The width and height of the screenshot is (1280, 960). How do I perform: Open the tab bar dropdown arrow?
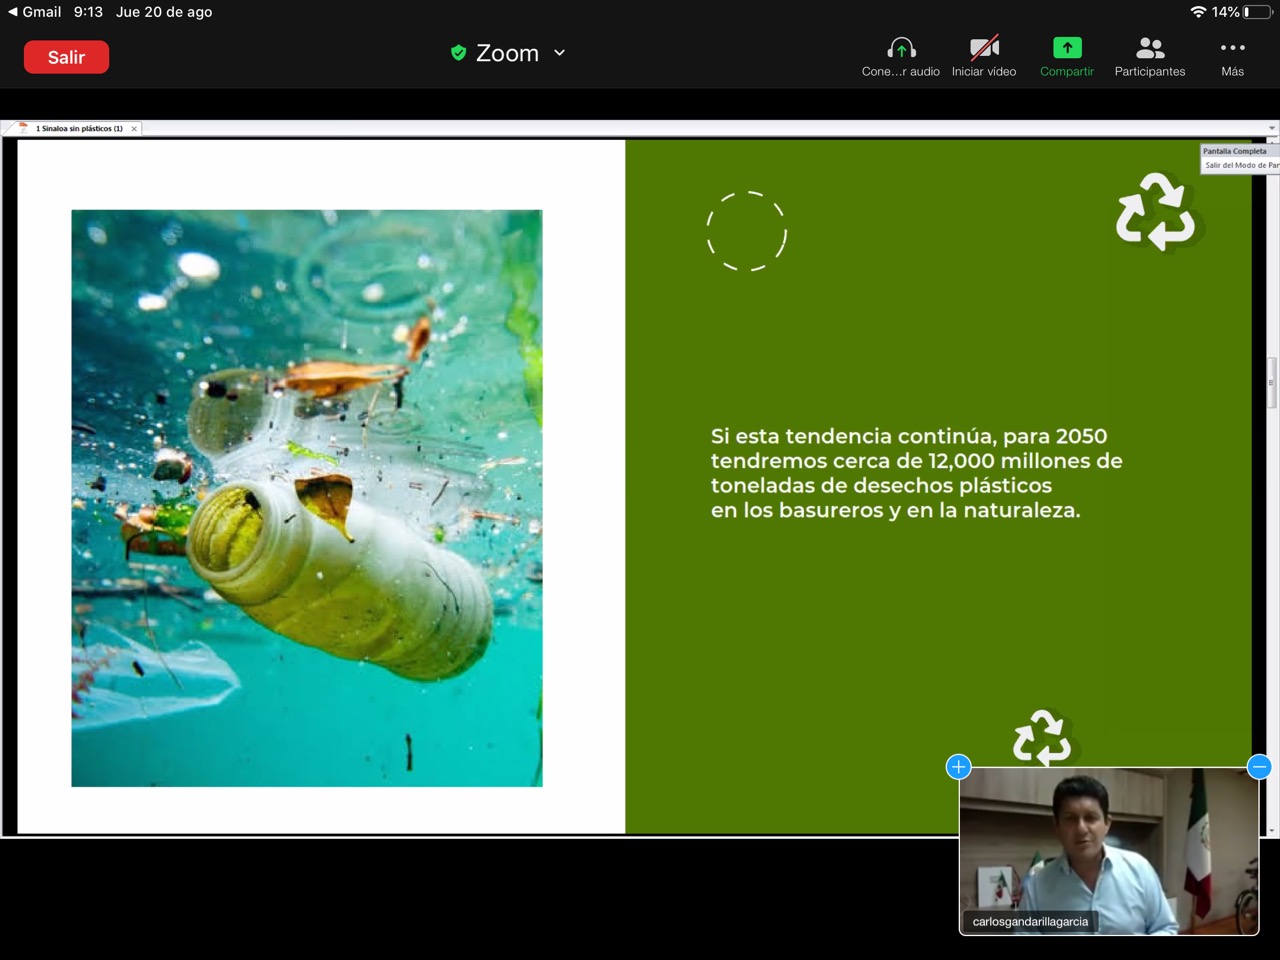[1272, 128]
